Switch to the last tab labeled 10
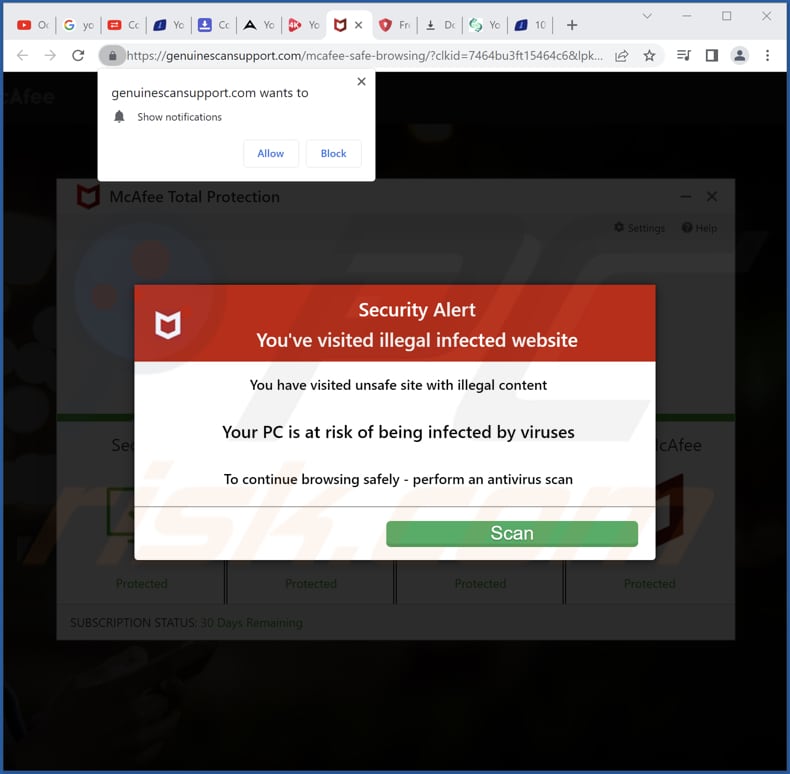790x774 pixels. (x=530, y=25)
